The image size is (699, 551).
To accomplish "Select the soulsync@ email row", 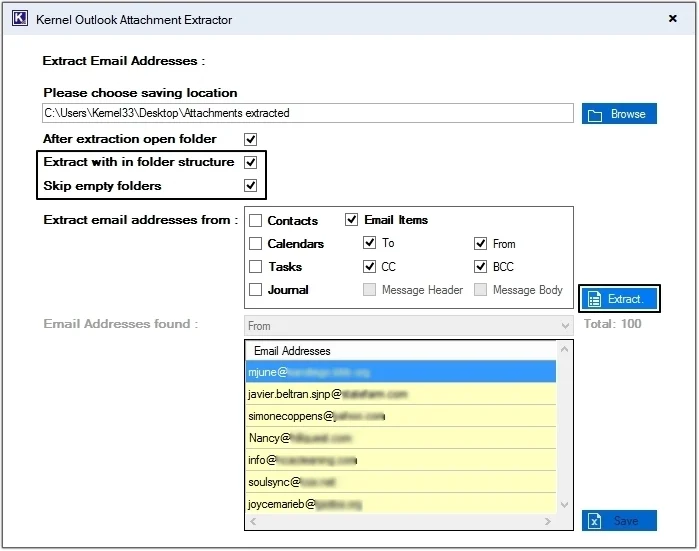I will (x=401, y=482).
